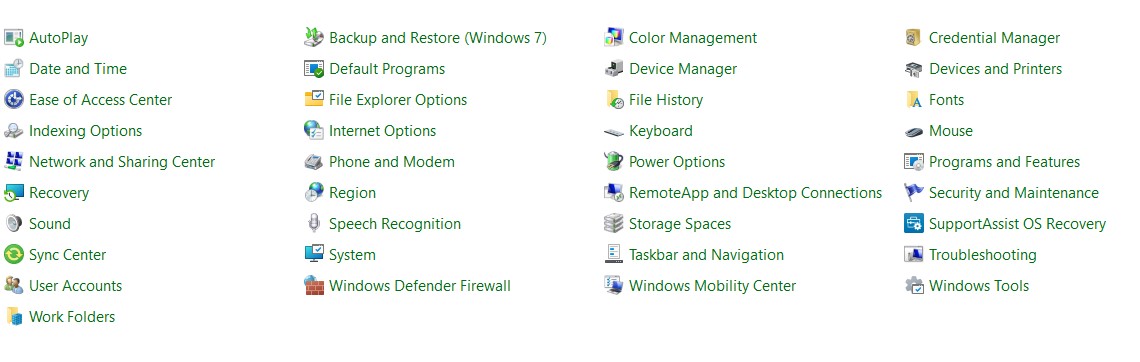
Task: Open Credential Manager link
Action: coord(994,38)
